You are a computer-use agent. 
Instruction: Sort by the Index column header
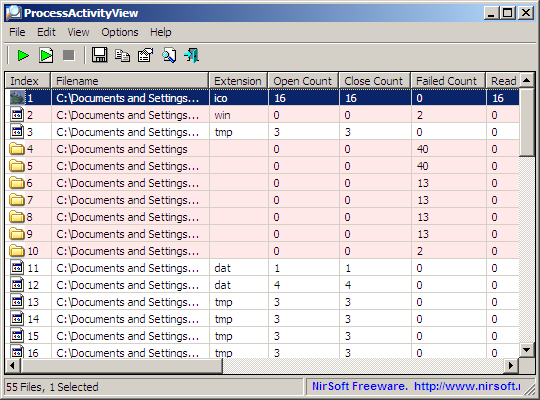tap(28, 81)
